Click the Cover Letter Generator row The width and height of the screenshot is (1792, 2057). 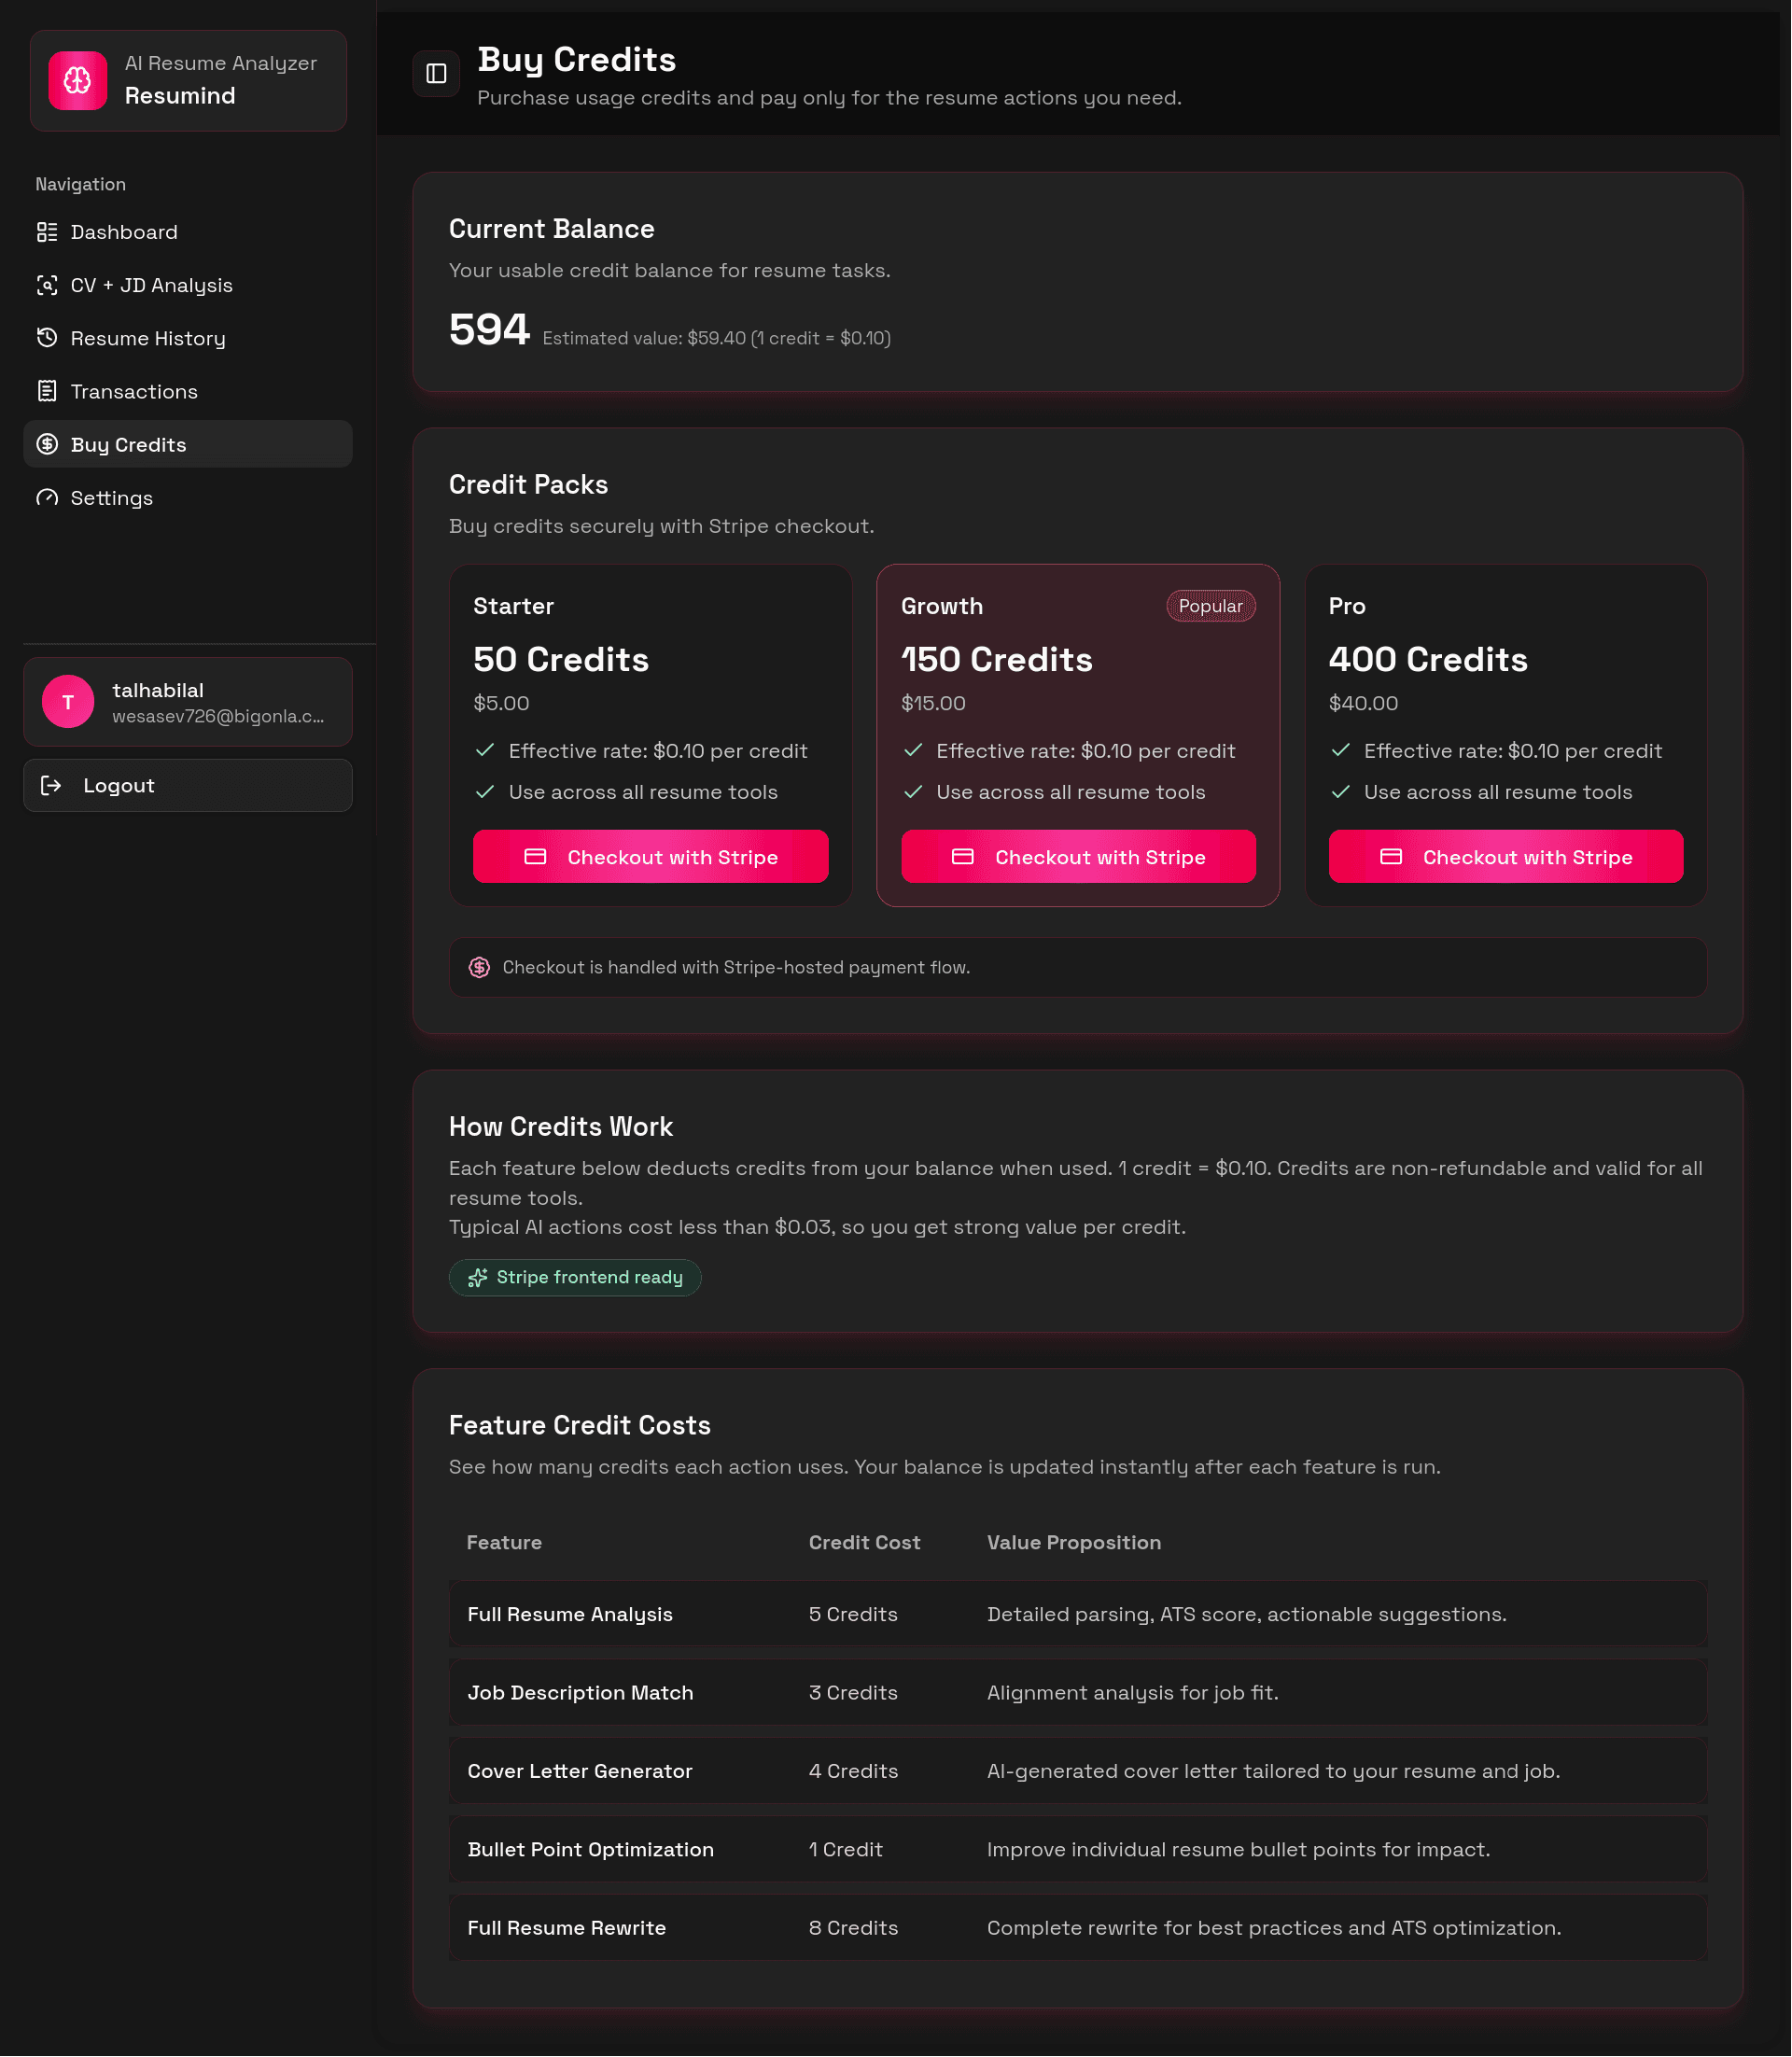(x=1078, y=1772)
